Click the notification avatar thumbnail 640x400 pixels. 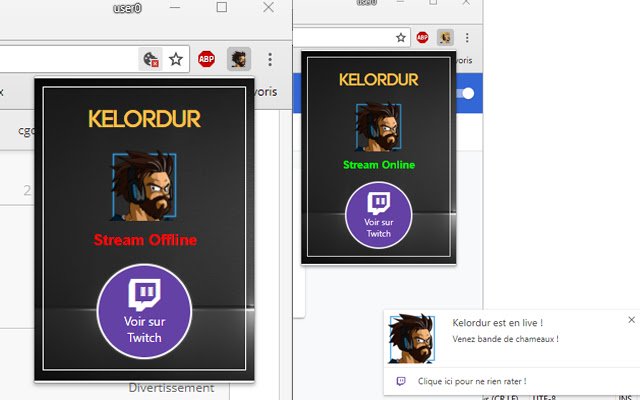coord(411,339)
